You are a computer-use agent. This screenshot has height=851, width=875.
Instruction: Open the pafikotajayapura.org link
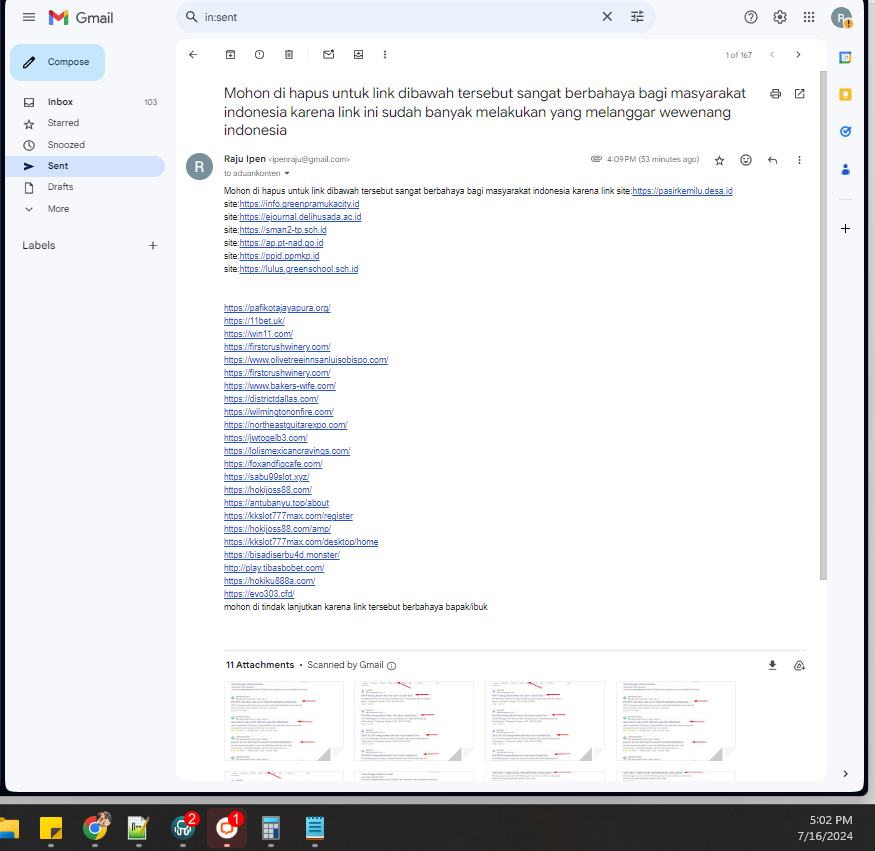point(277,308)
